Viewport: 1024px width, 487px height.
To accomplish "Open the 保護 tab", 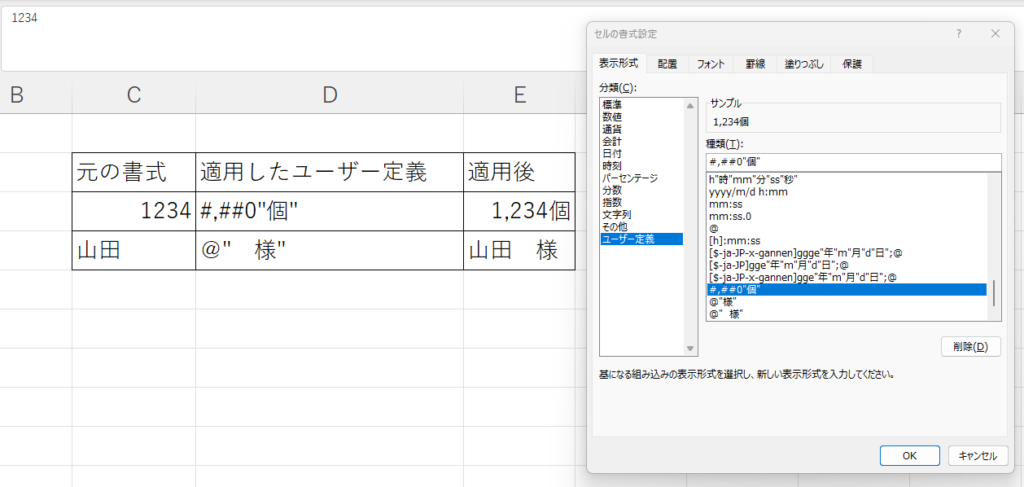I will point(852,64).
